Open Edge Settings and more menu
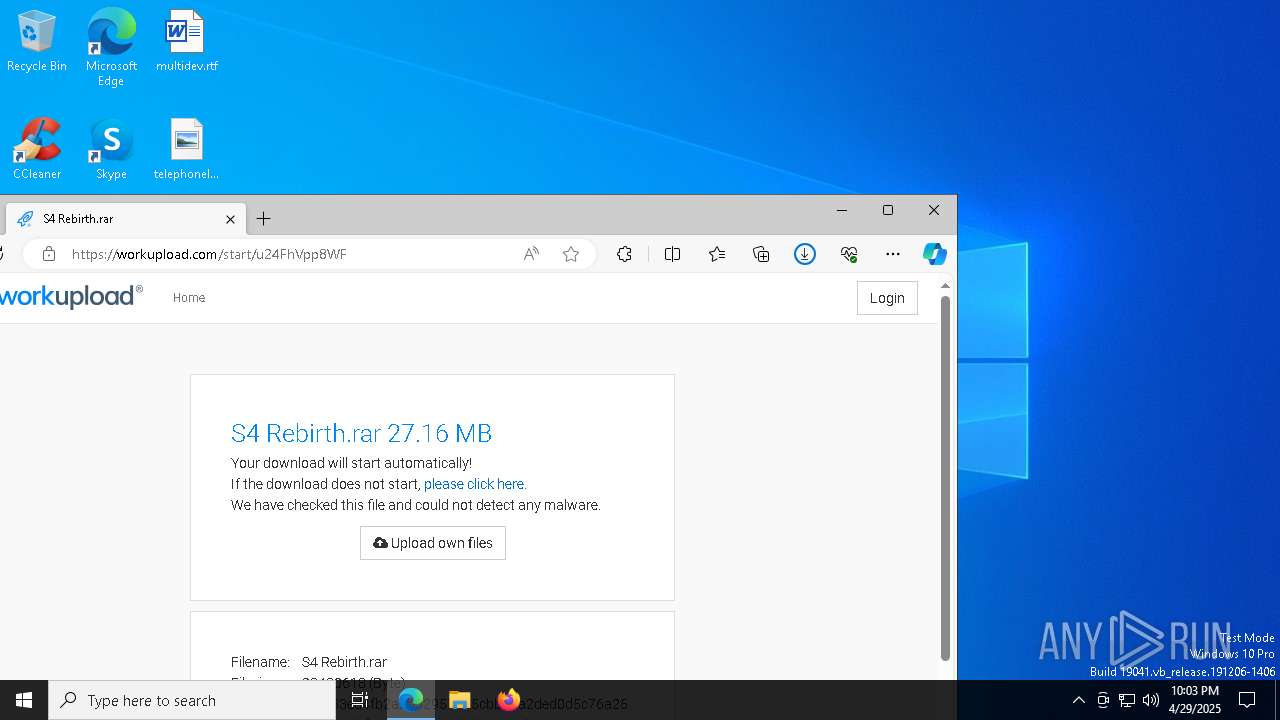The image size is (1280, 720). 893,254
